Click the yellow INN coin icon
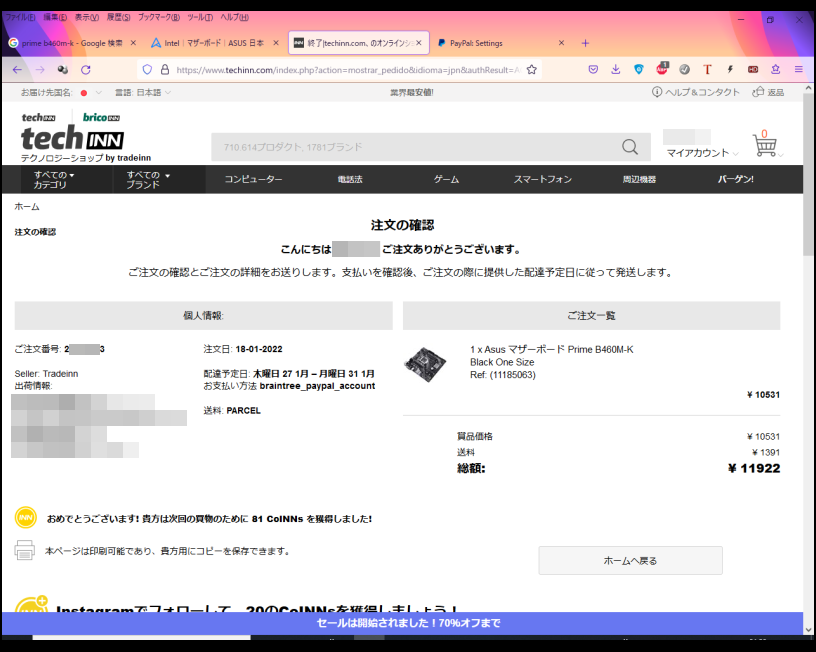The image size is (816, 652). (x=26, y=518)
